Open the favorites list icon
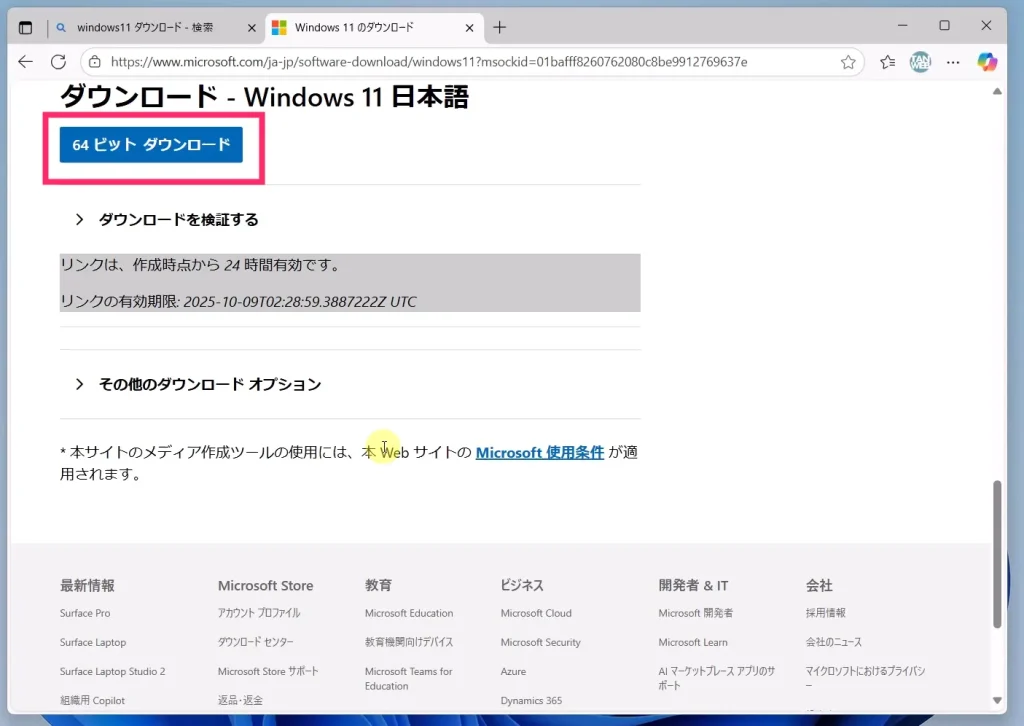This screenshot has height=726, width=1024. tap(887, 62)
